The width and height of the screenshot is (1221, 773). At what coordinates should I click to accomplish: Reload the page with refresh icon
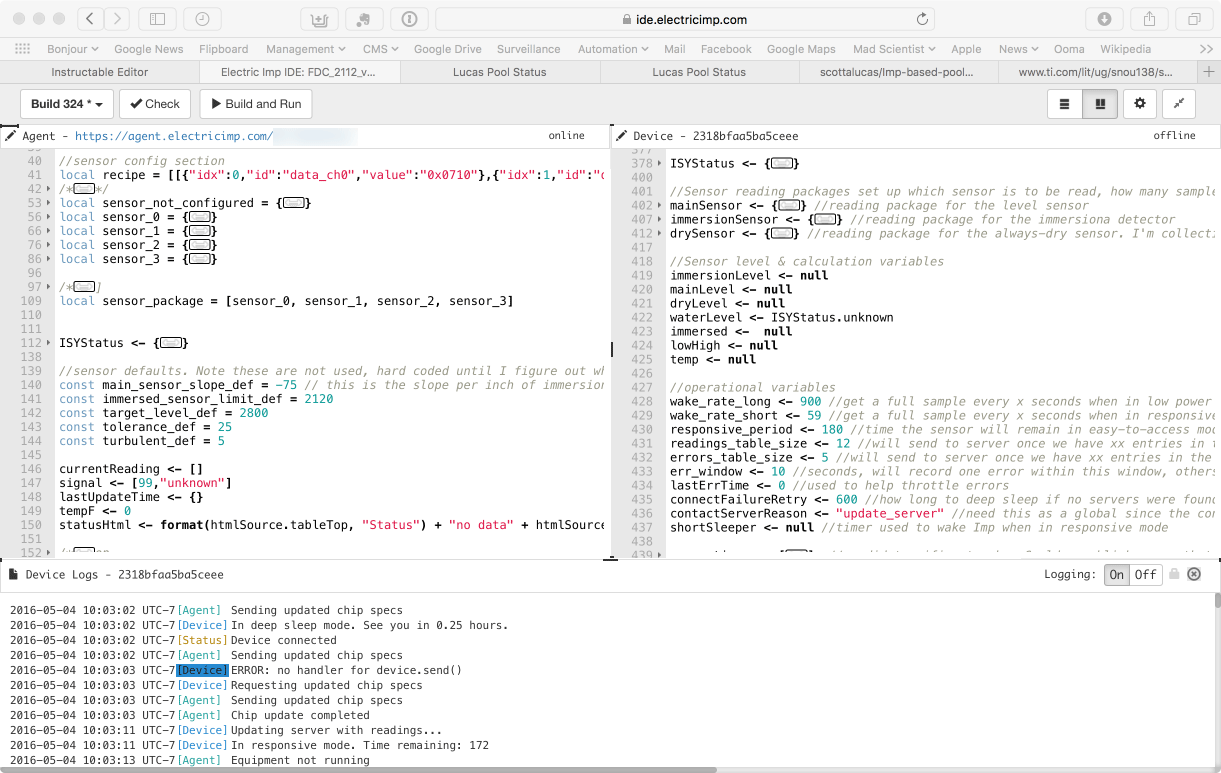click(x=922, y=19)
